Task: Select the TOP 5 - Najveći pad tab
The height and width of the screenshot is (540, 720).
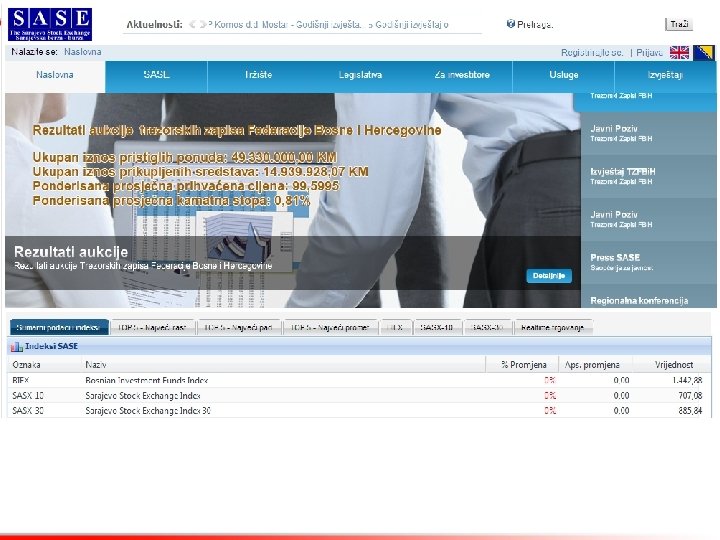Action: click(239, 327)
